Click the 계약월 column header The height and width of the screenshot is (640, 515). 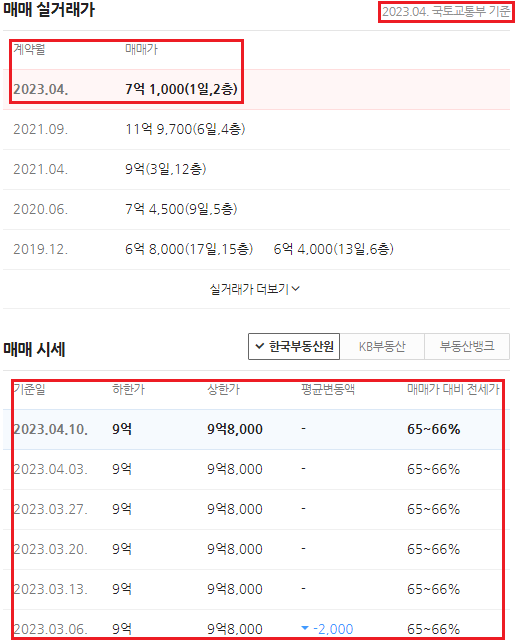[29, 49]
